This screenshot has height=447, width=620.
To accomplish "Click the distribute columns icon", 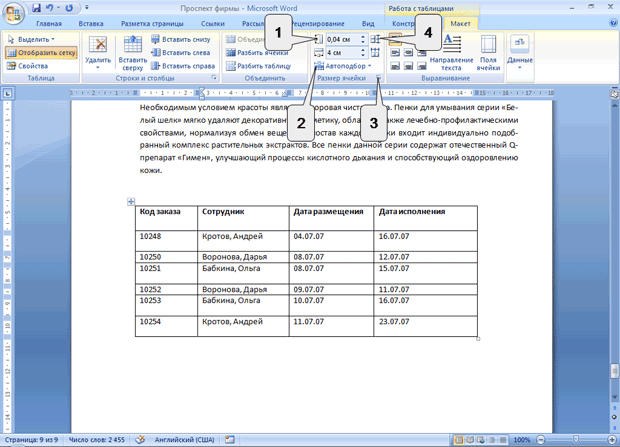I will (x=375, y=53).
